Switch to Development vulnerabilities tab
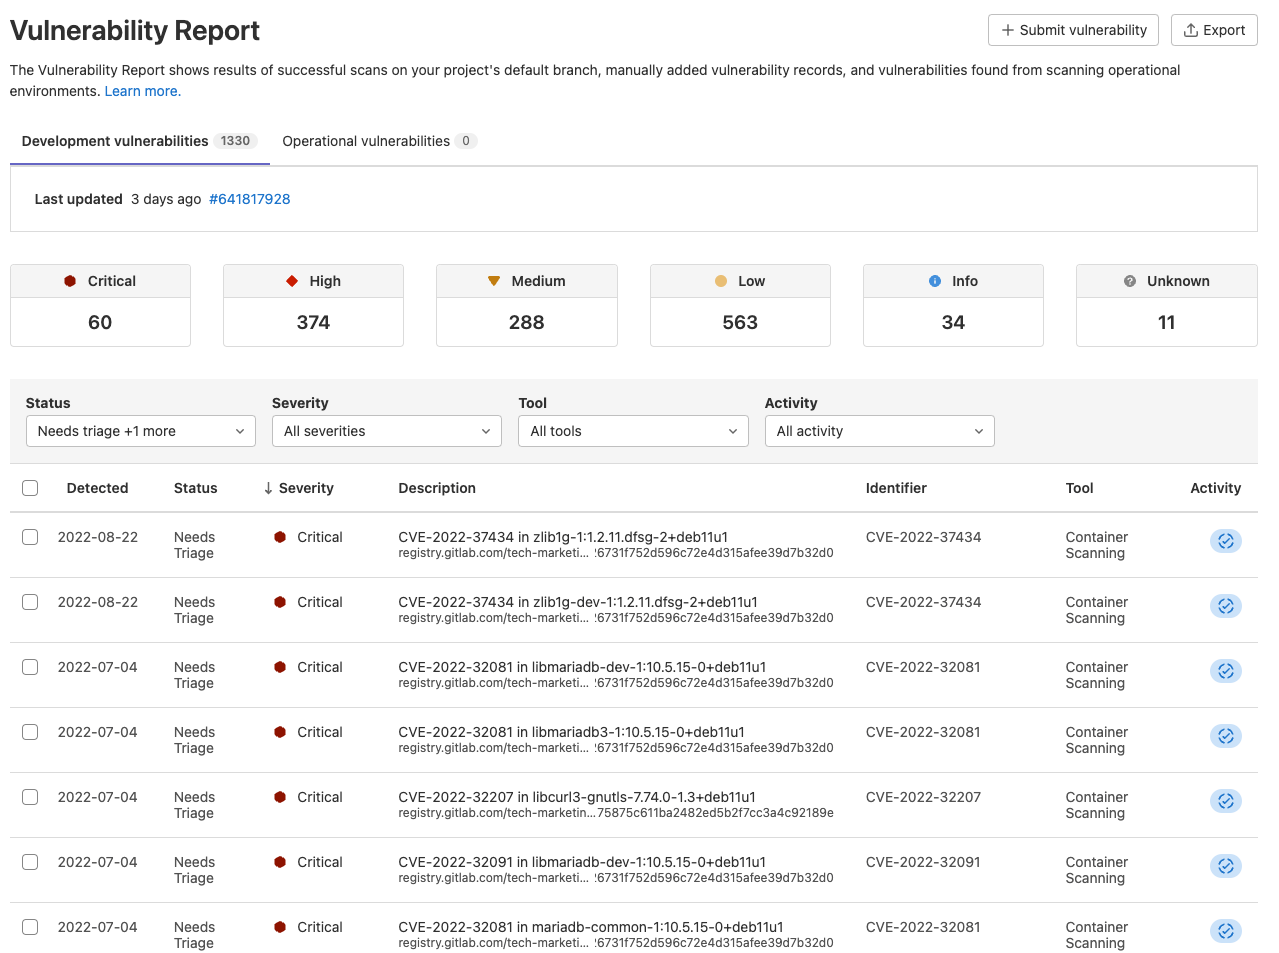The image size is (1279, 953). [140, 141]
